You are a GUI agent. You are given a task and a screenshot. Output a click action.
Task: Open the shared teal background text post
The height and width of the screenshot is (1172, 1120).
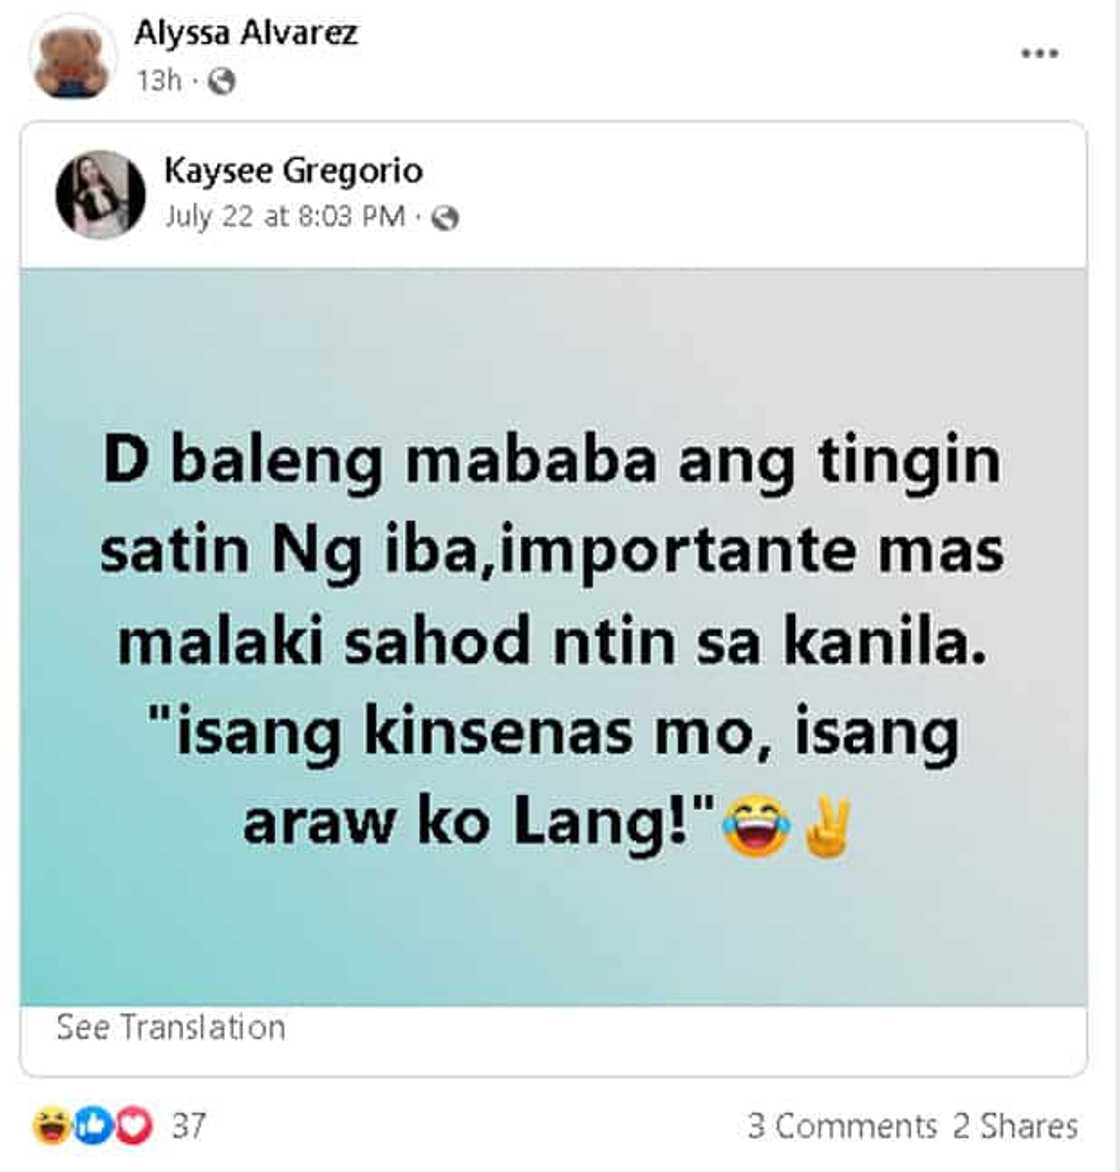553,637
